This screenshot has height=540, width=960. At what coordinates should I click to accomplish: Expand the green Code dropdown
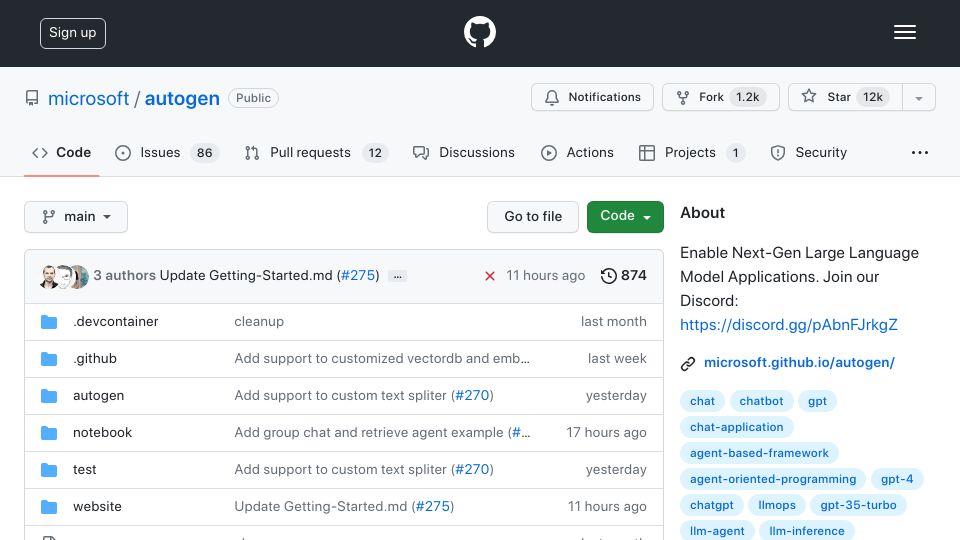coord(625,217)
